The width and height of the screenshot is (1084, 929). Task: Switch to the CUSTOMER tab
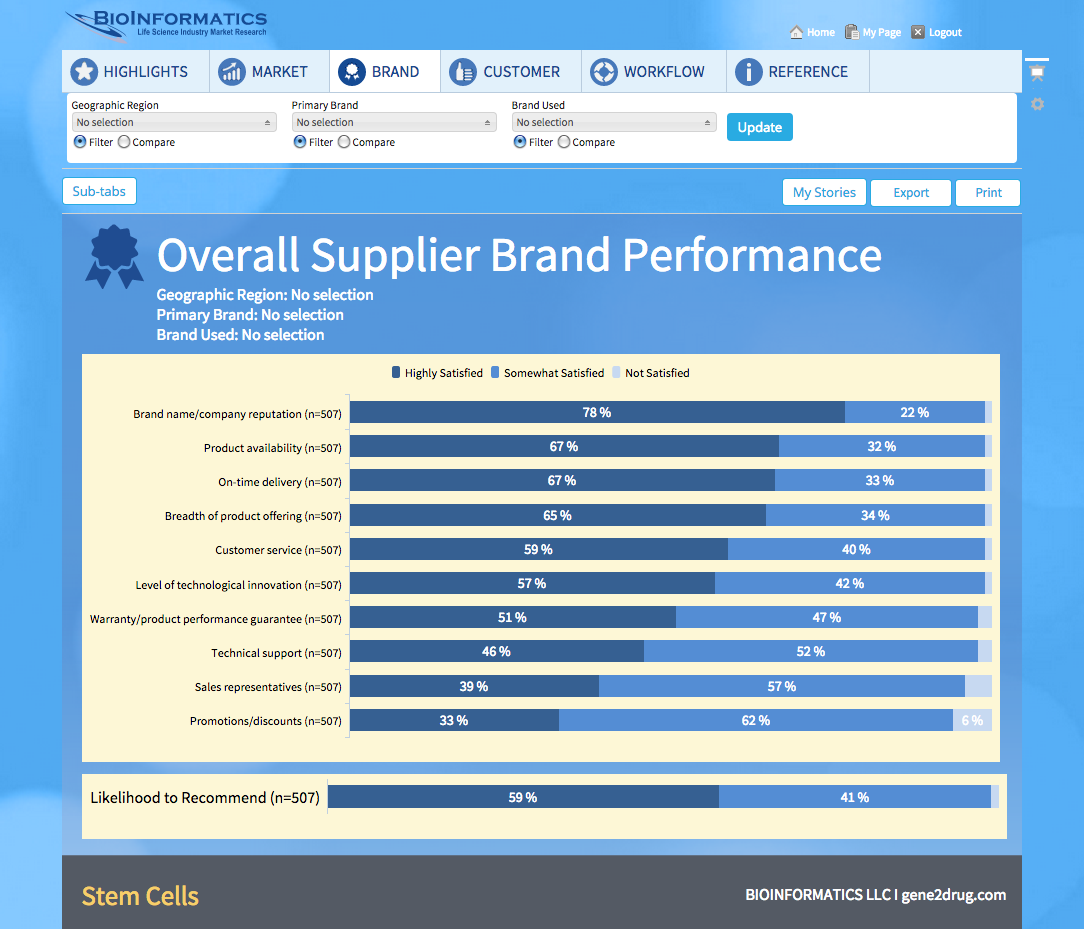click(521, 72)
